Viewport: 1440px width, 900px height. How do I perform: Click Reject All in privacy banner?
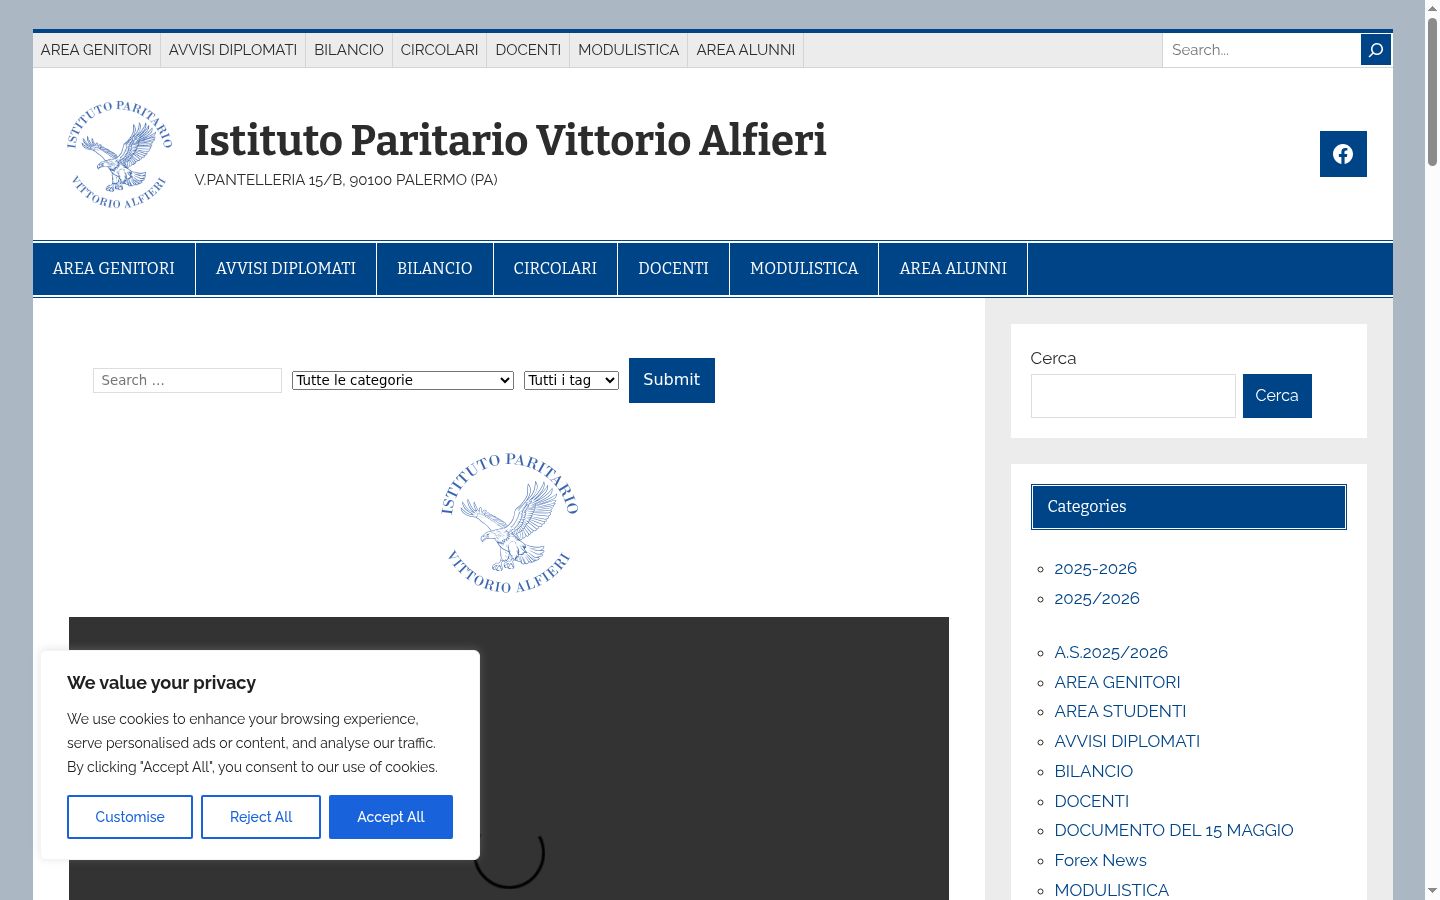(261, 817)
